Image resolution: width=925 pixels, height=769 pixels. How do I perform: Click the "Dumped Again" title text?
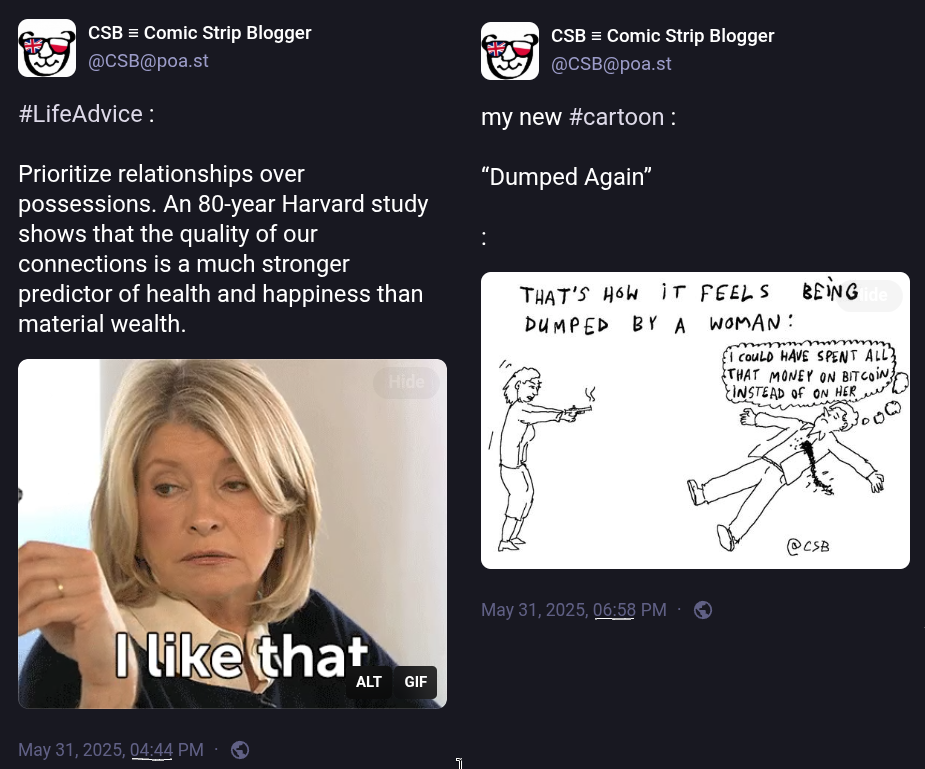click(566, 177)
